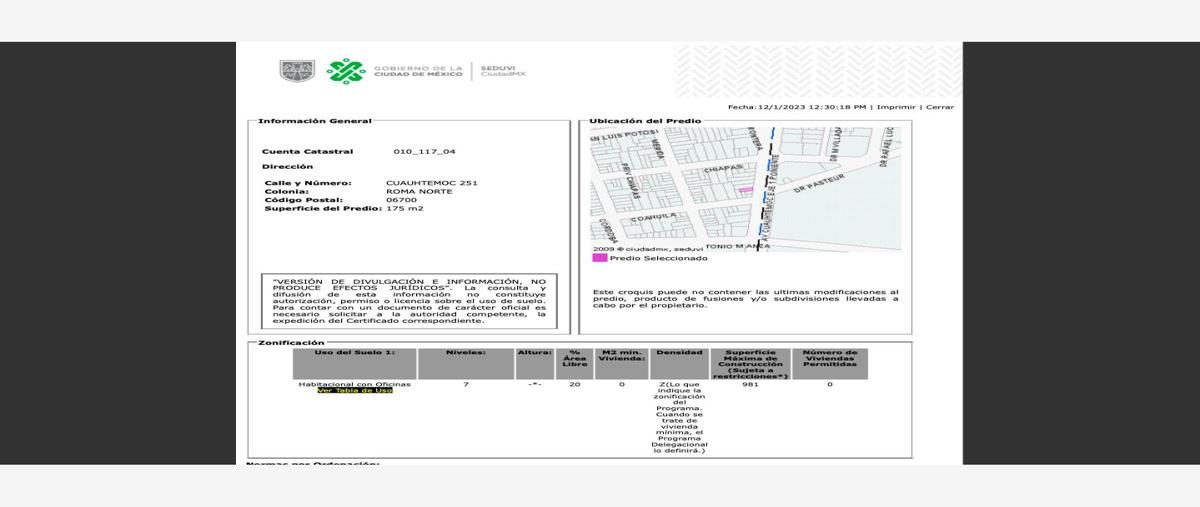Click the COAHUILA street label on map

coord(653,216)
